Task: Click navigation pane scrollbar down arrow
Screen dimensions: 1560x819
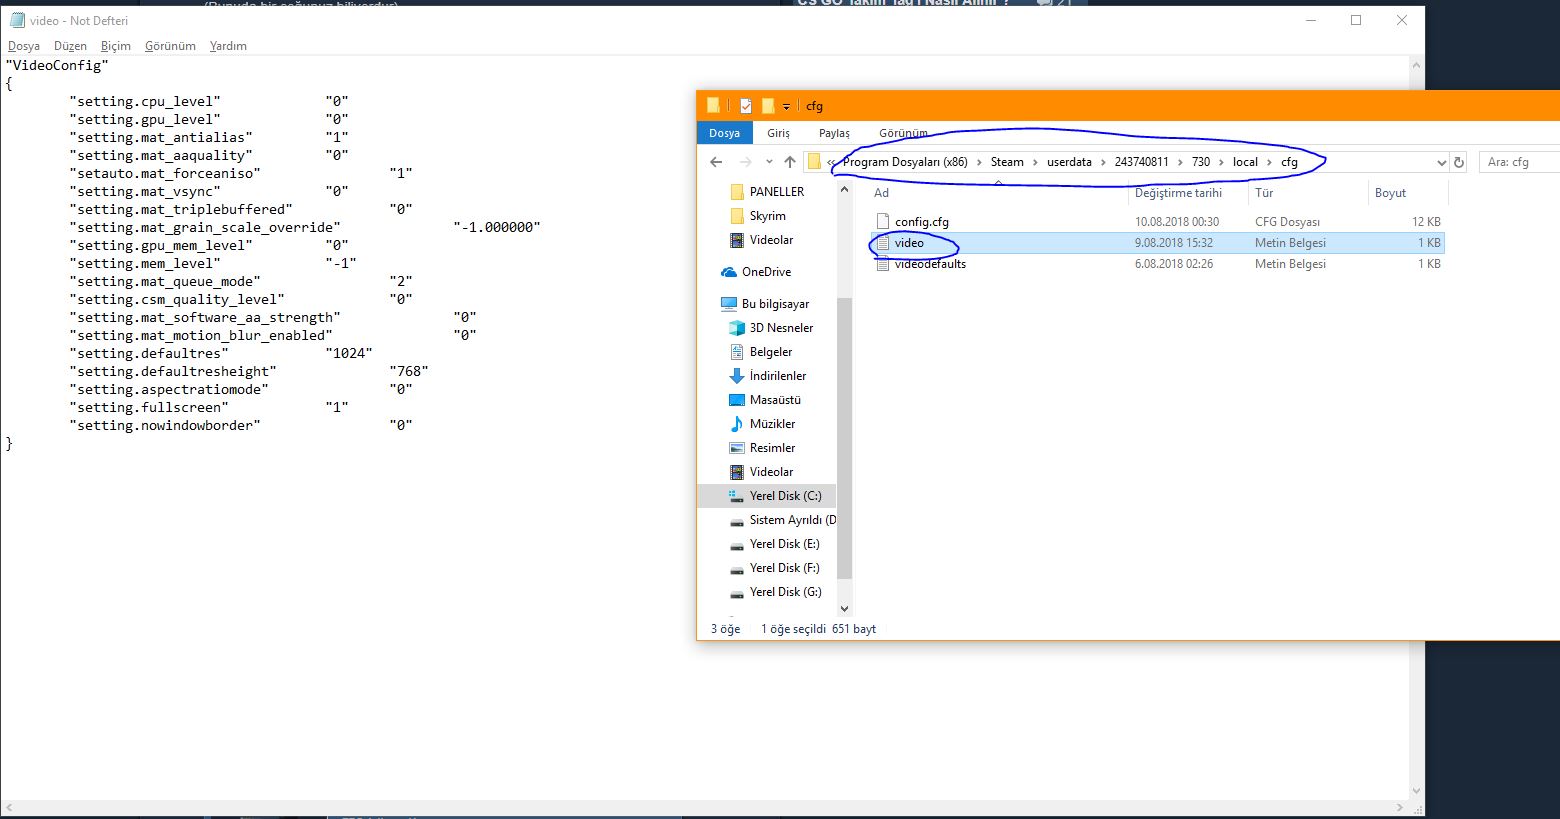Action: [x=844, y=608]
